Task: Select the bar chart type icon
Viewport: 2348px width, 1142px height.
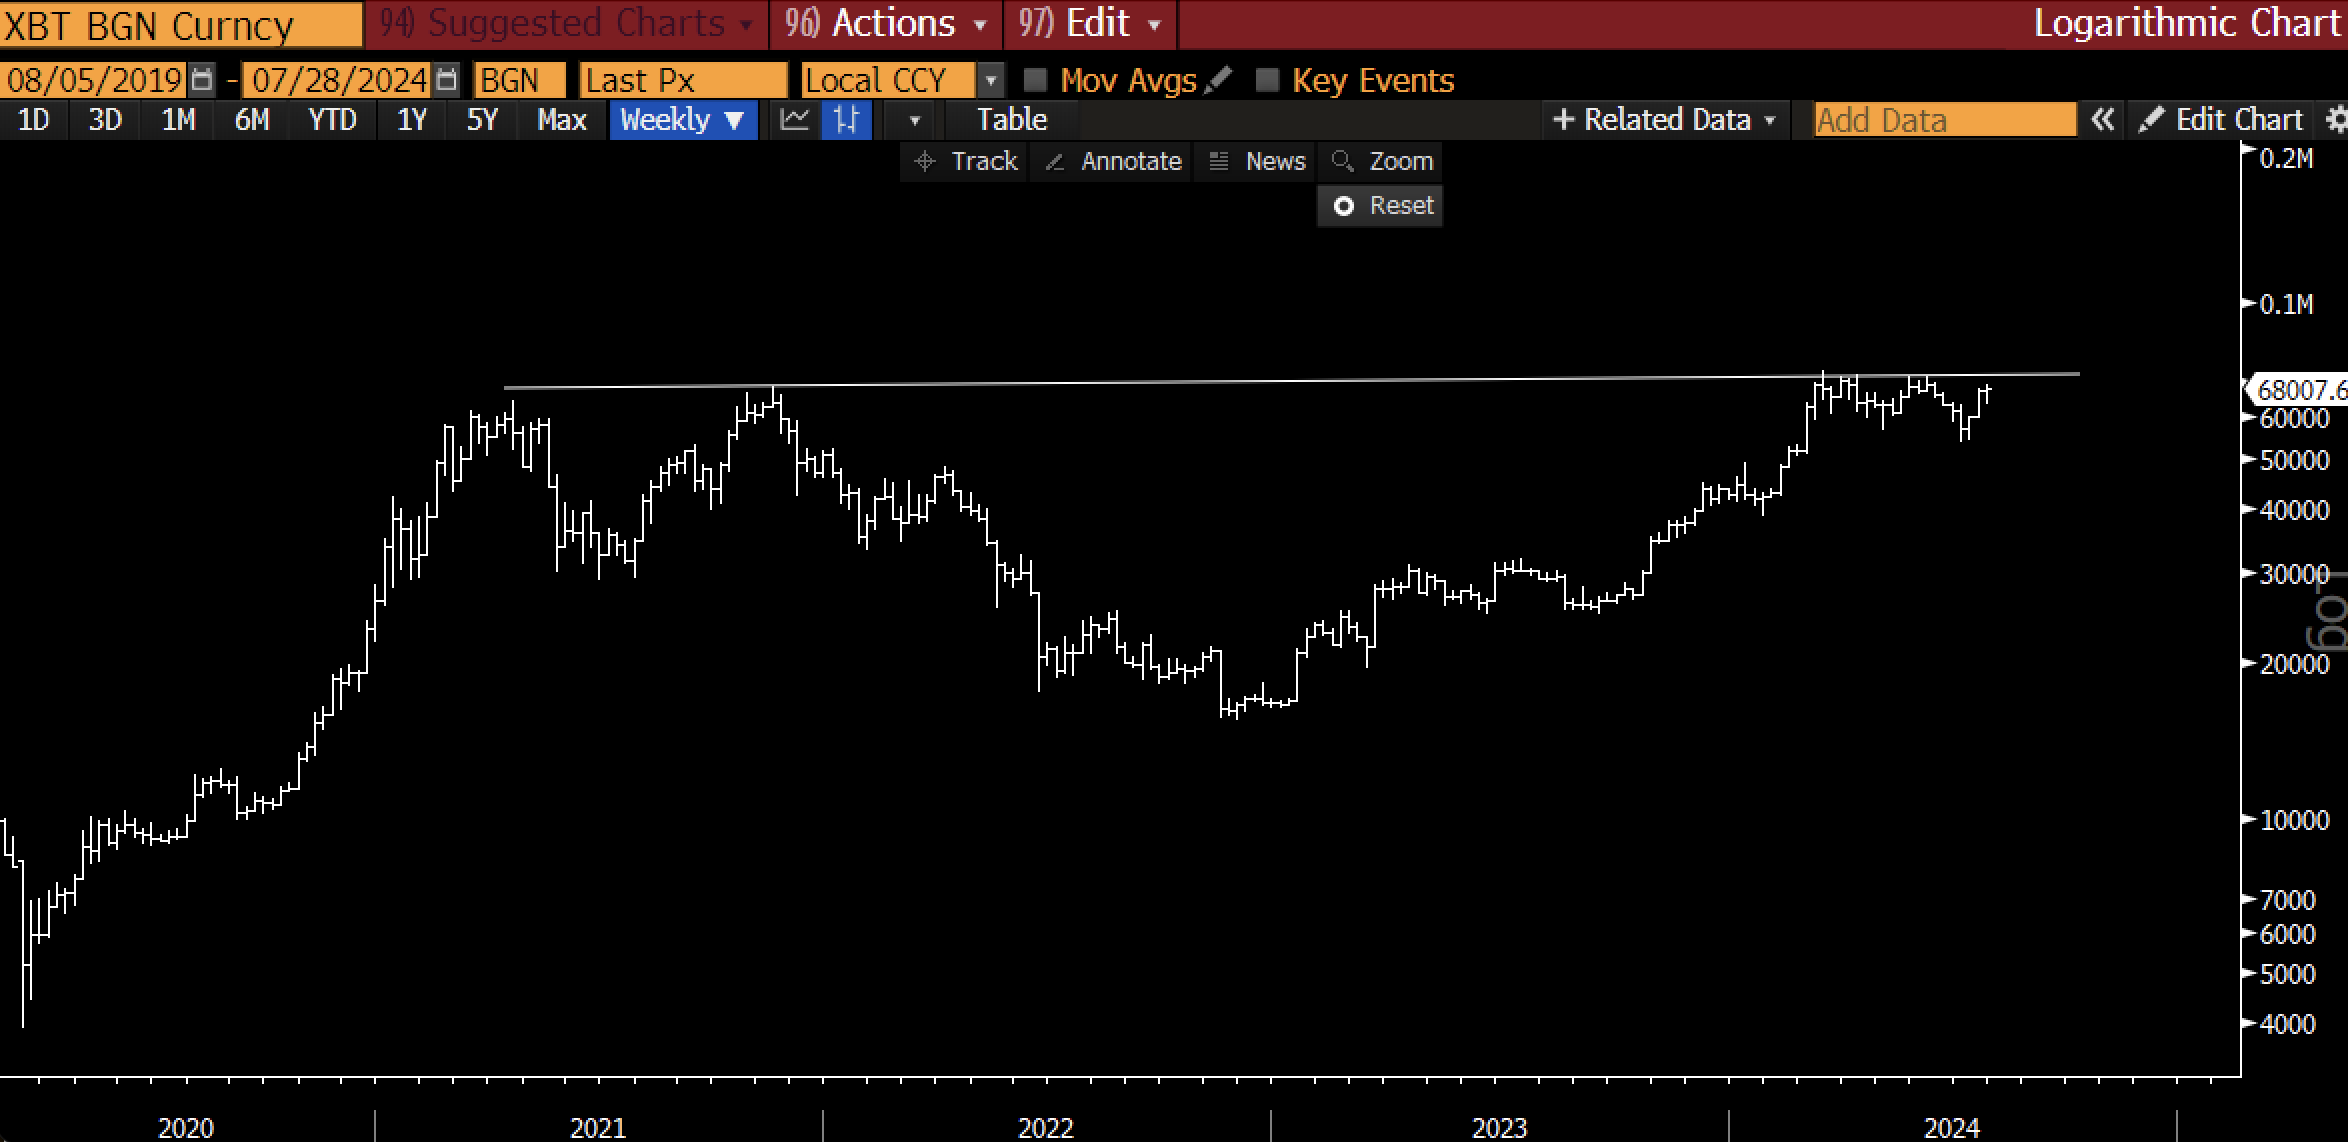Action: [847, 120]
